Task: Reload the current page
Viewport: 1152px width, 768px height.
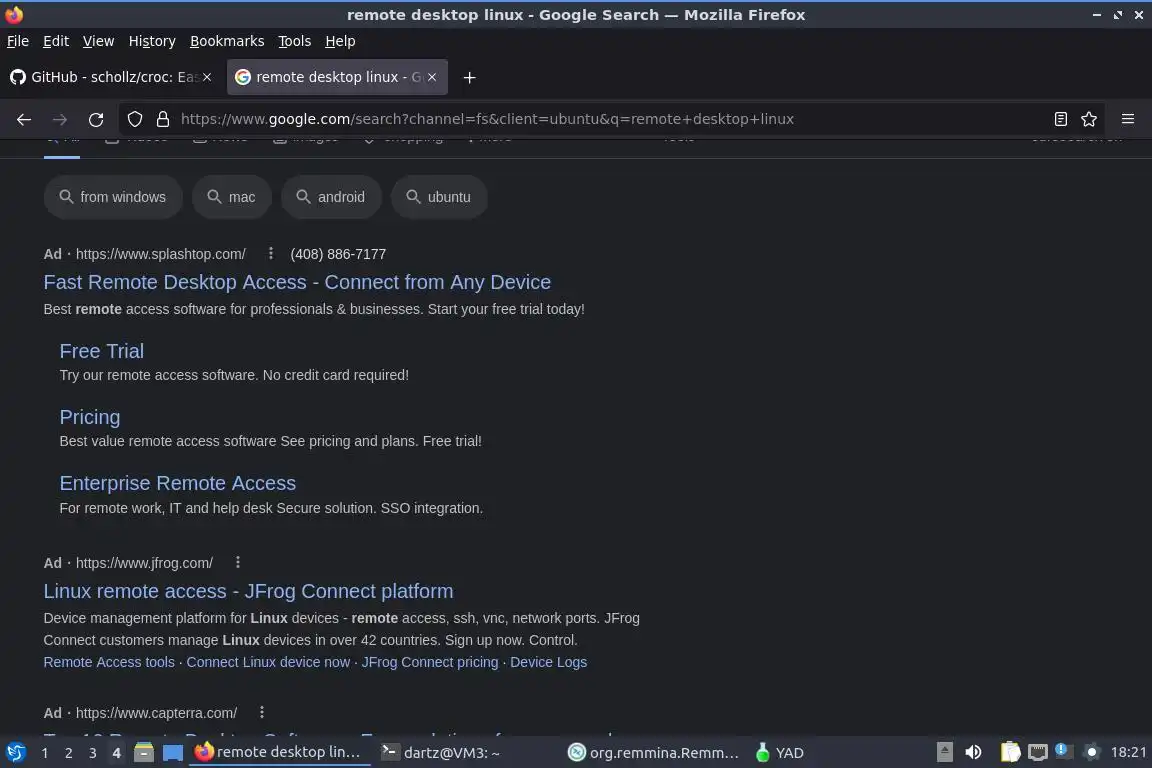Action: pos(96,119)
